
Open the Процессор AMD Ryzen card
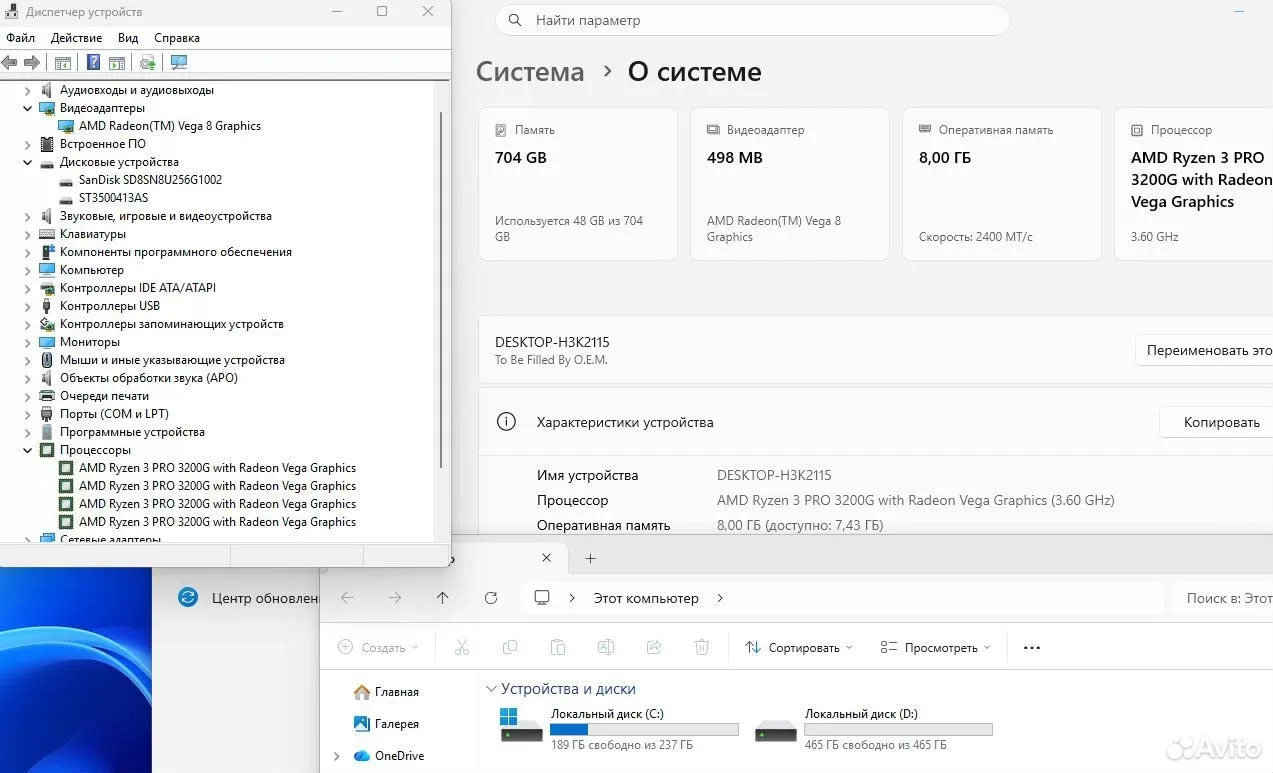1194,184
